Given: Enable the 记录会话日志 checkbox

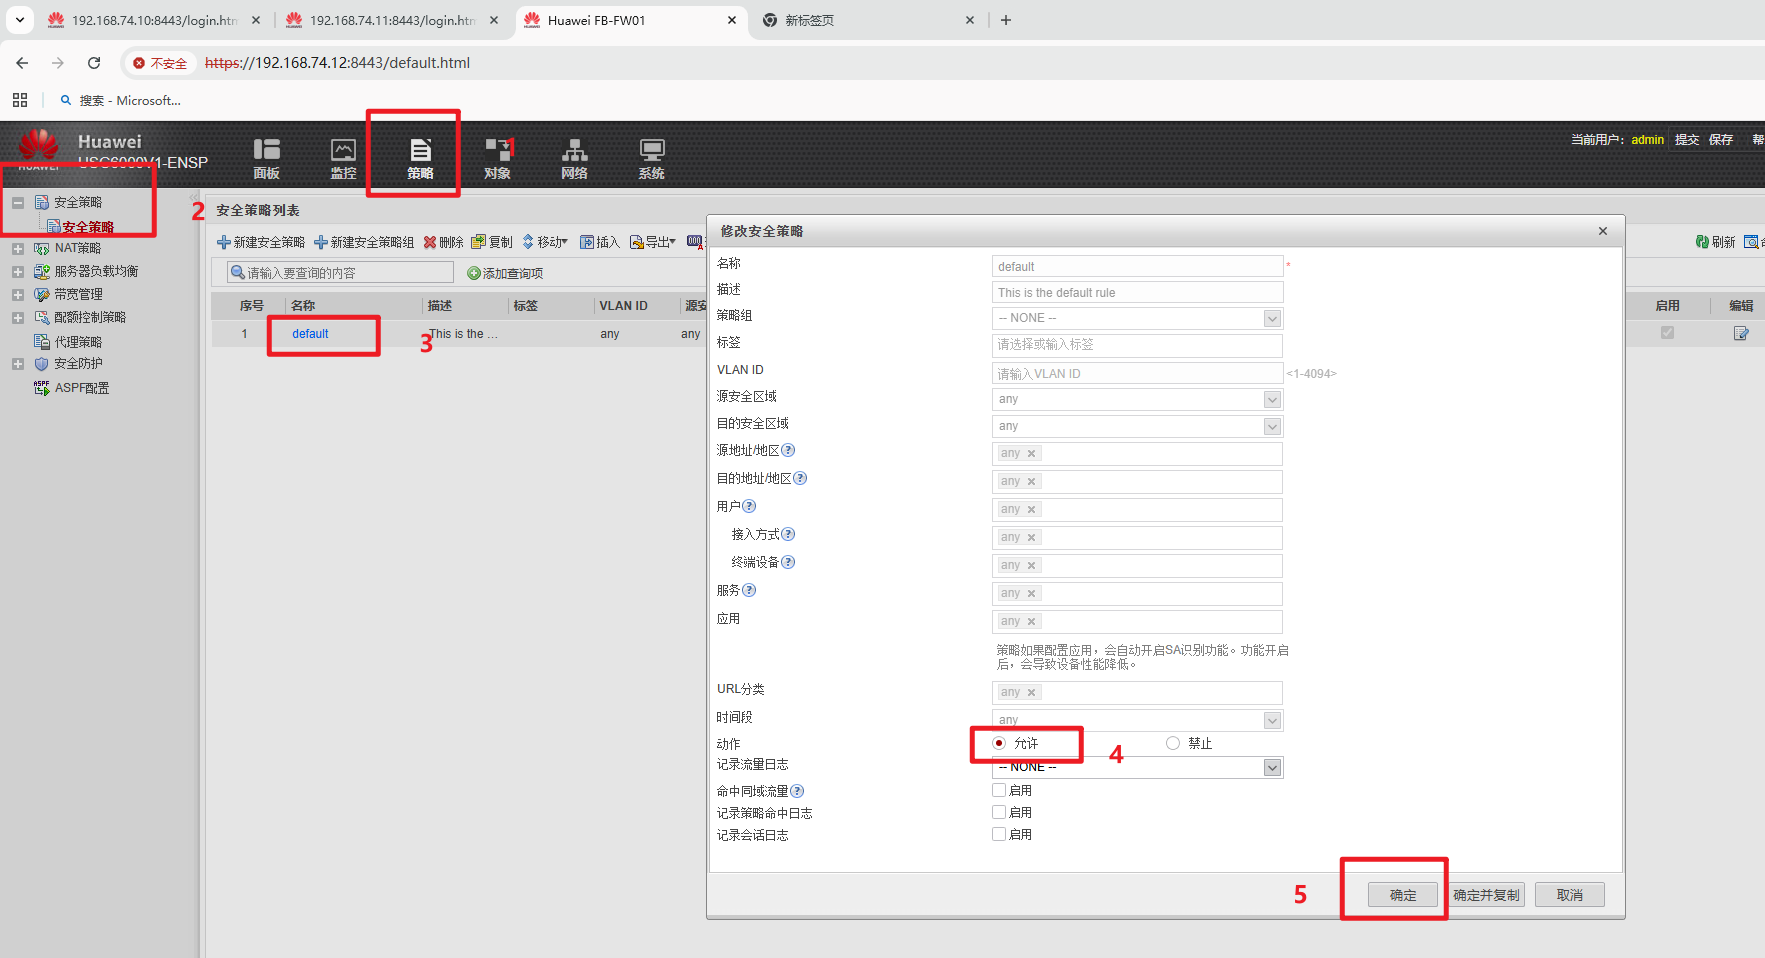Looking at the screenshot, I should pos(999,834).
